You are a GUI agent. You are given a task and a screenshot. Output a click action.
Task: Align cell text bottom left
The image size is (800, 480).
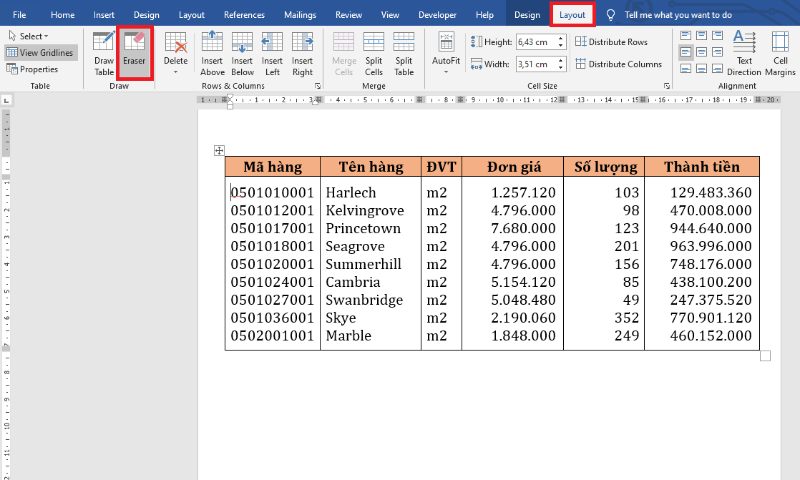pos(686,68)
